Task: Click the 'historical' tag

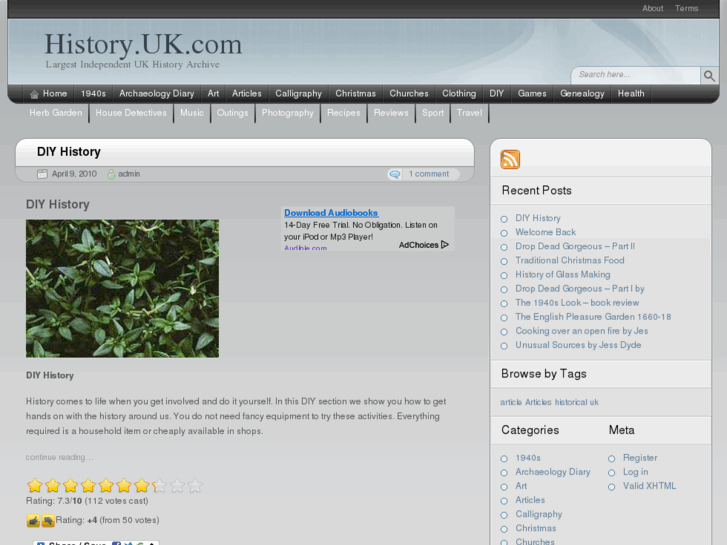Action: point(571,402)
